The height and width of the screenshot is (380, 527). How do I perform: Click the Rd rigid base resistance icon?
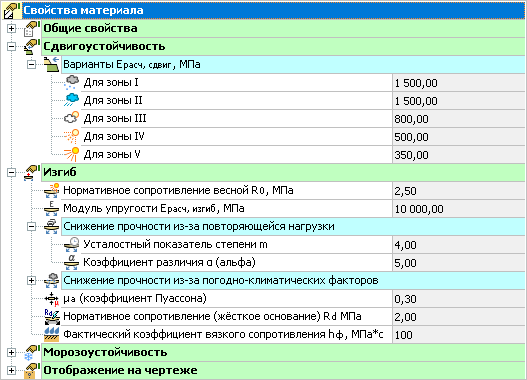point(52,316)
